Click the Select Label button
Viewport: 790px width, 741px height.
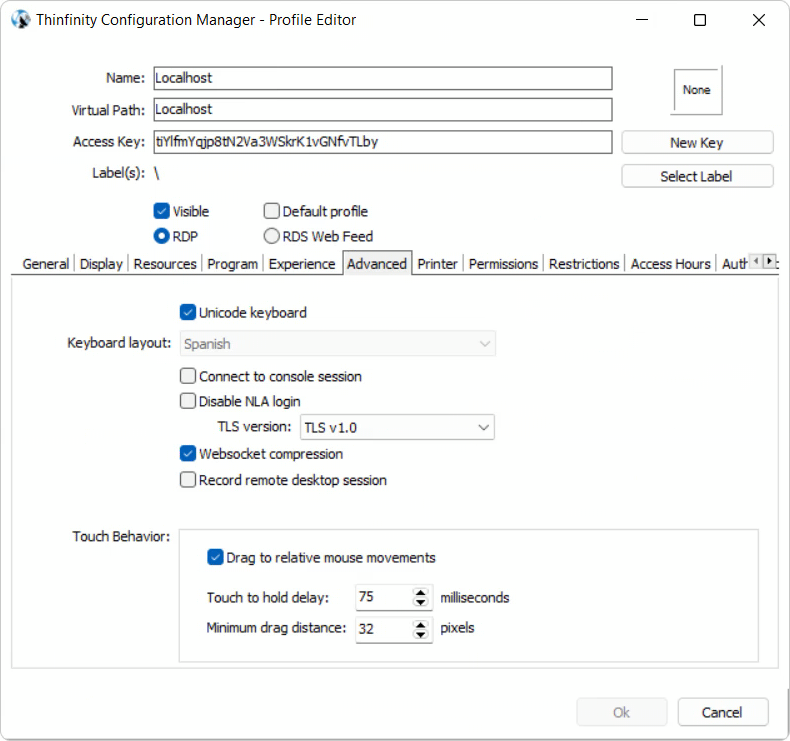pos(697,176)
